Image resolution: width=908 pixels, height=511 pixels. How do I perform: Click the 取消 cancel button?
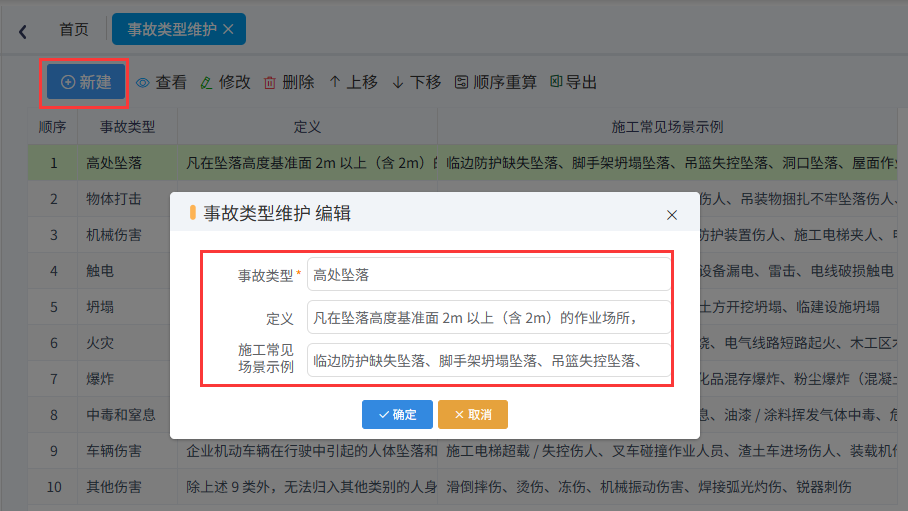click(x=473, y=414)
